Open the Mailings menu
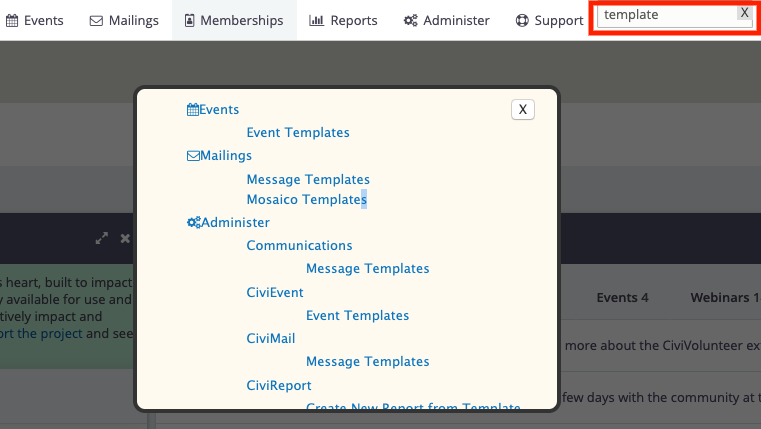The width and height of the screenshot is (761, 429). coord(124,20)
